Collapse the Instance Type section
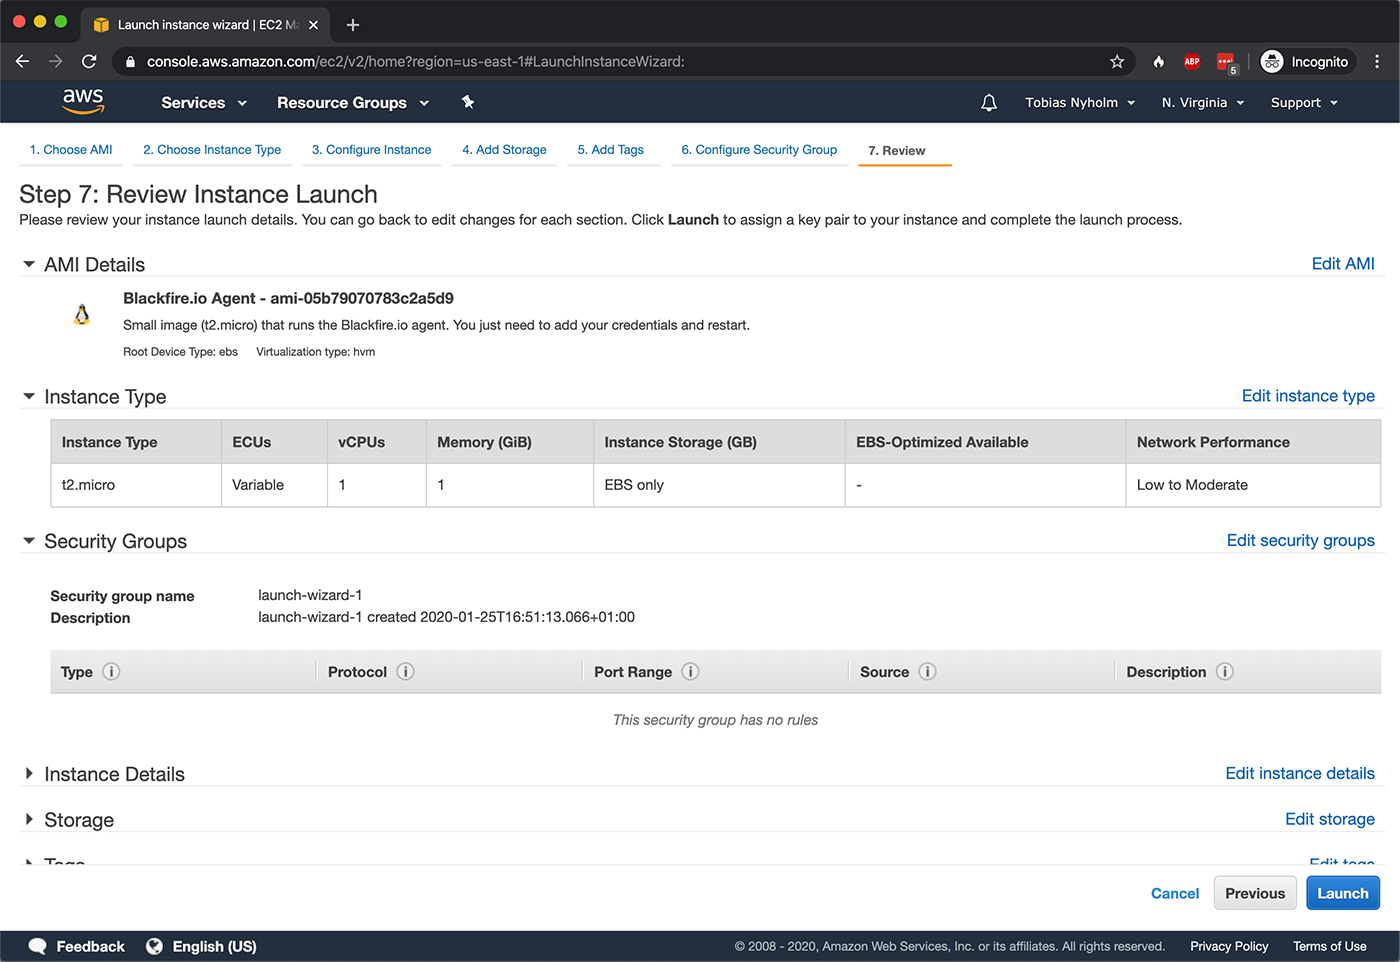The width and height of the screenshot is (1400, 962). (x=29, y=397)
